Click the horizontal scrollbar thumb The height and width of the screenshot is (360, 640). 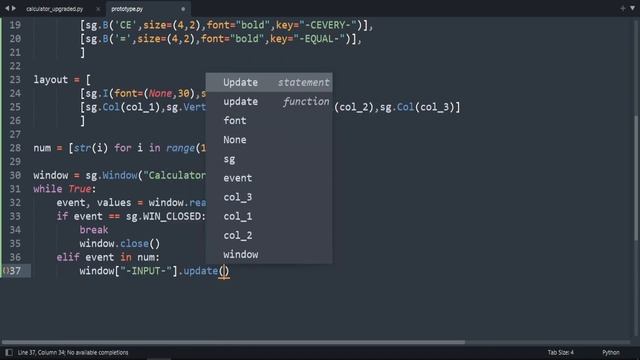click(233, 342)
